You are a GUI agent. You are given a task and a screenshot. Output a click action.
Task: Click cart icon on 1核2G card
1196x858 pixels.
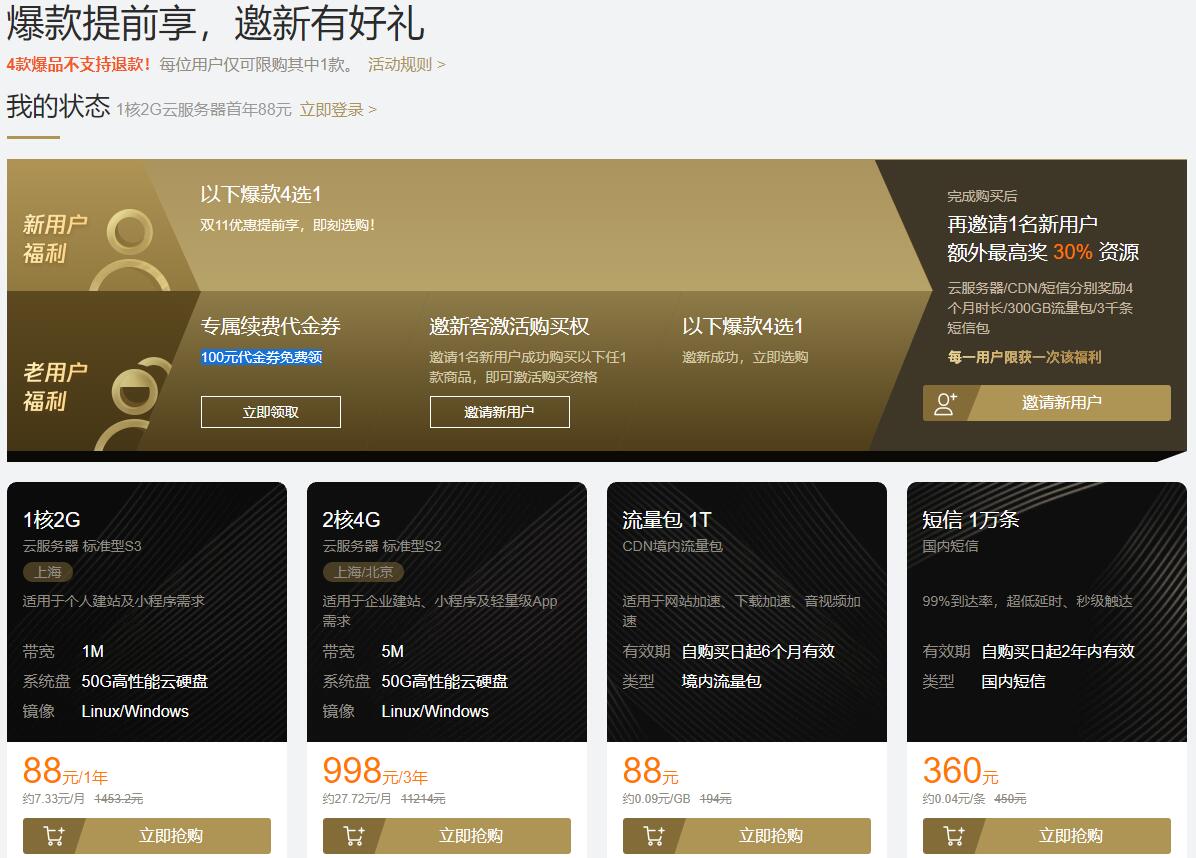coord(54,836)
